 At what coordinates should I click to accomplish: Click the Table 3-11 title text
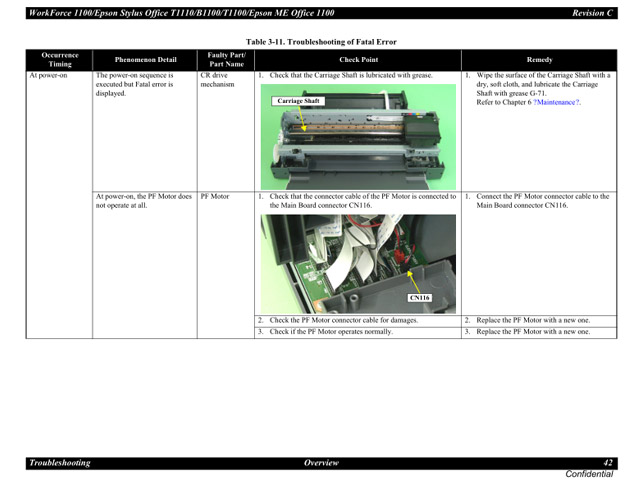tap(322, 42)
